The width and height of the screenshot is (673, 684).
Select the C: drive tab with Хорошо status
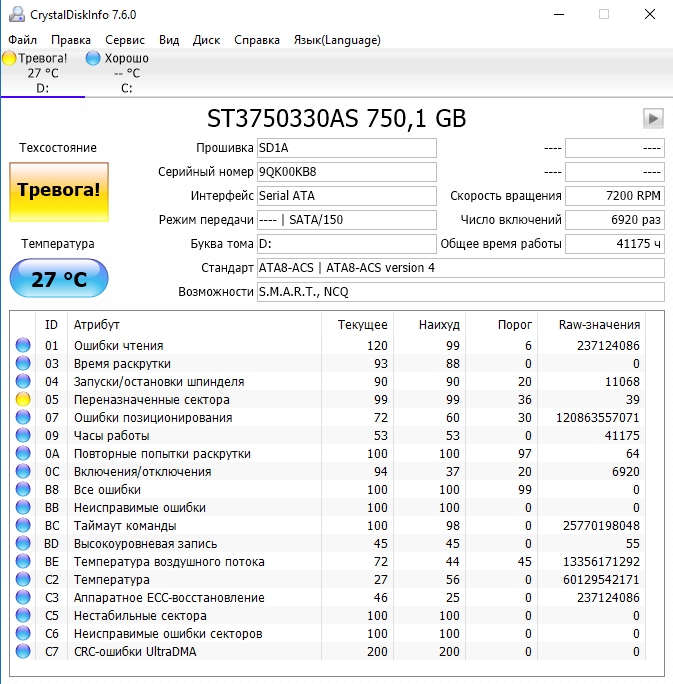coord(126,73)
